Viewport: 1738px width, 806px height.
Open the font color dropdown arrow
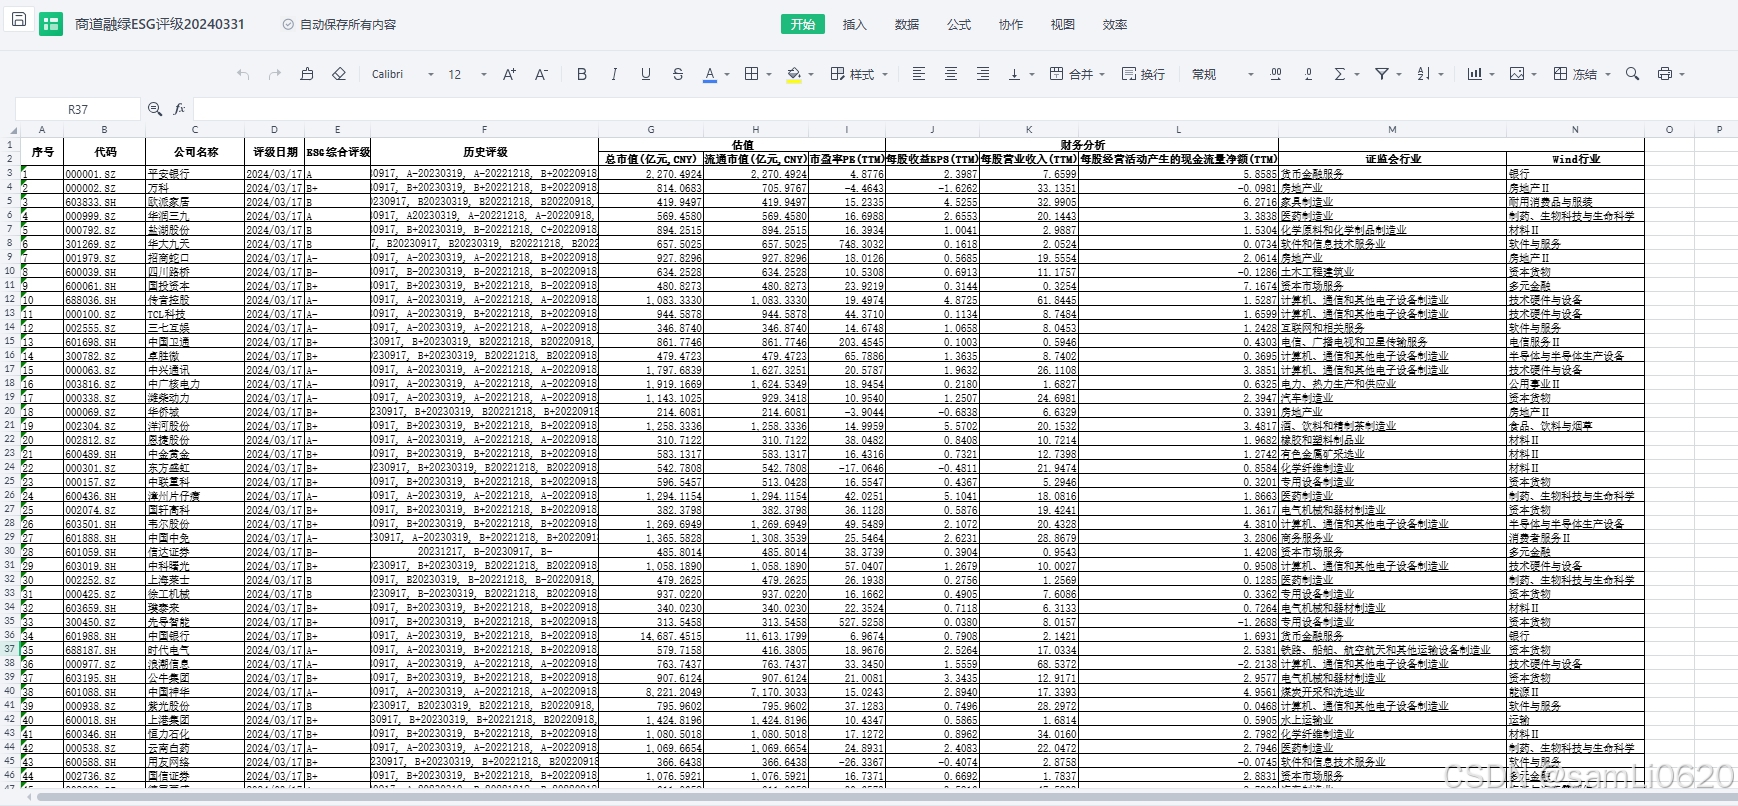pyautogui.click(x=727, y=74)
